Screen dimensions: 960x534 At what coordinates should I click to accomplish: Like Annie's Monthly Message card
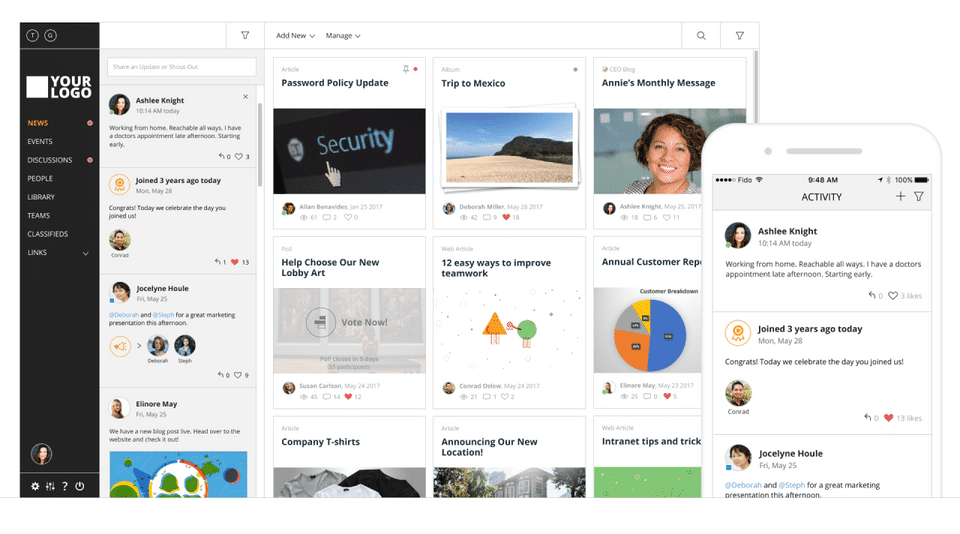667,217
